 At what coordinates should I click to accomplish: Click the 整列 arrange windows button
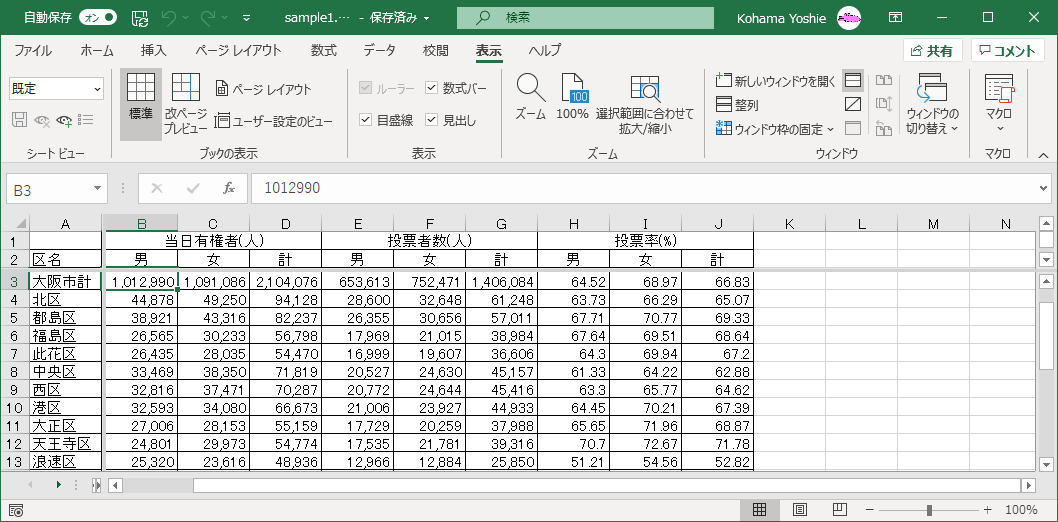(737, 105)
